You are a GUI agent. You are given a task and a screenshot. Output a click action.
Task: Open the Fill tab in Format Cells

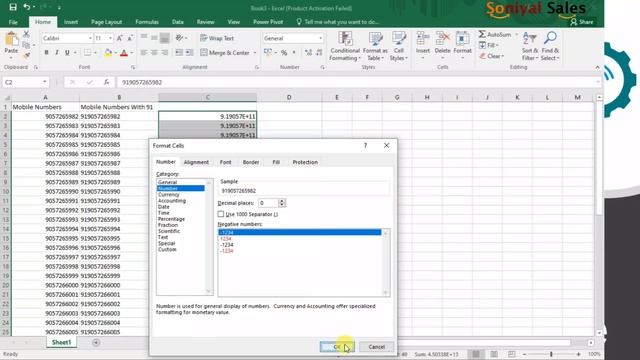coord(276,162)
